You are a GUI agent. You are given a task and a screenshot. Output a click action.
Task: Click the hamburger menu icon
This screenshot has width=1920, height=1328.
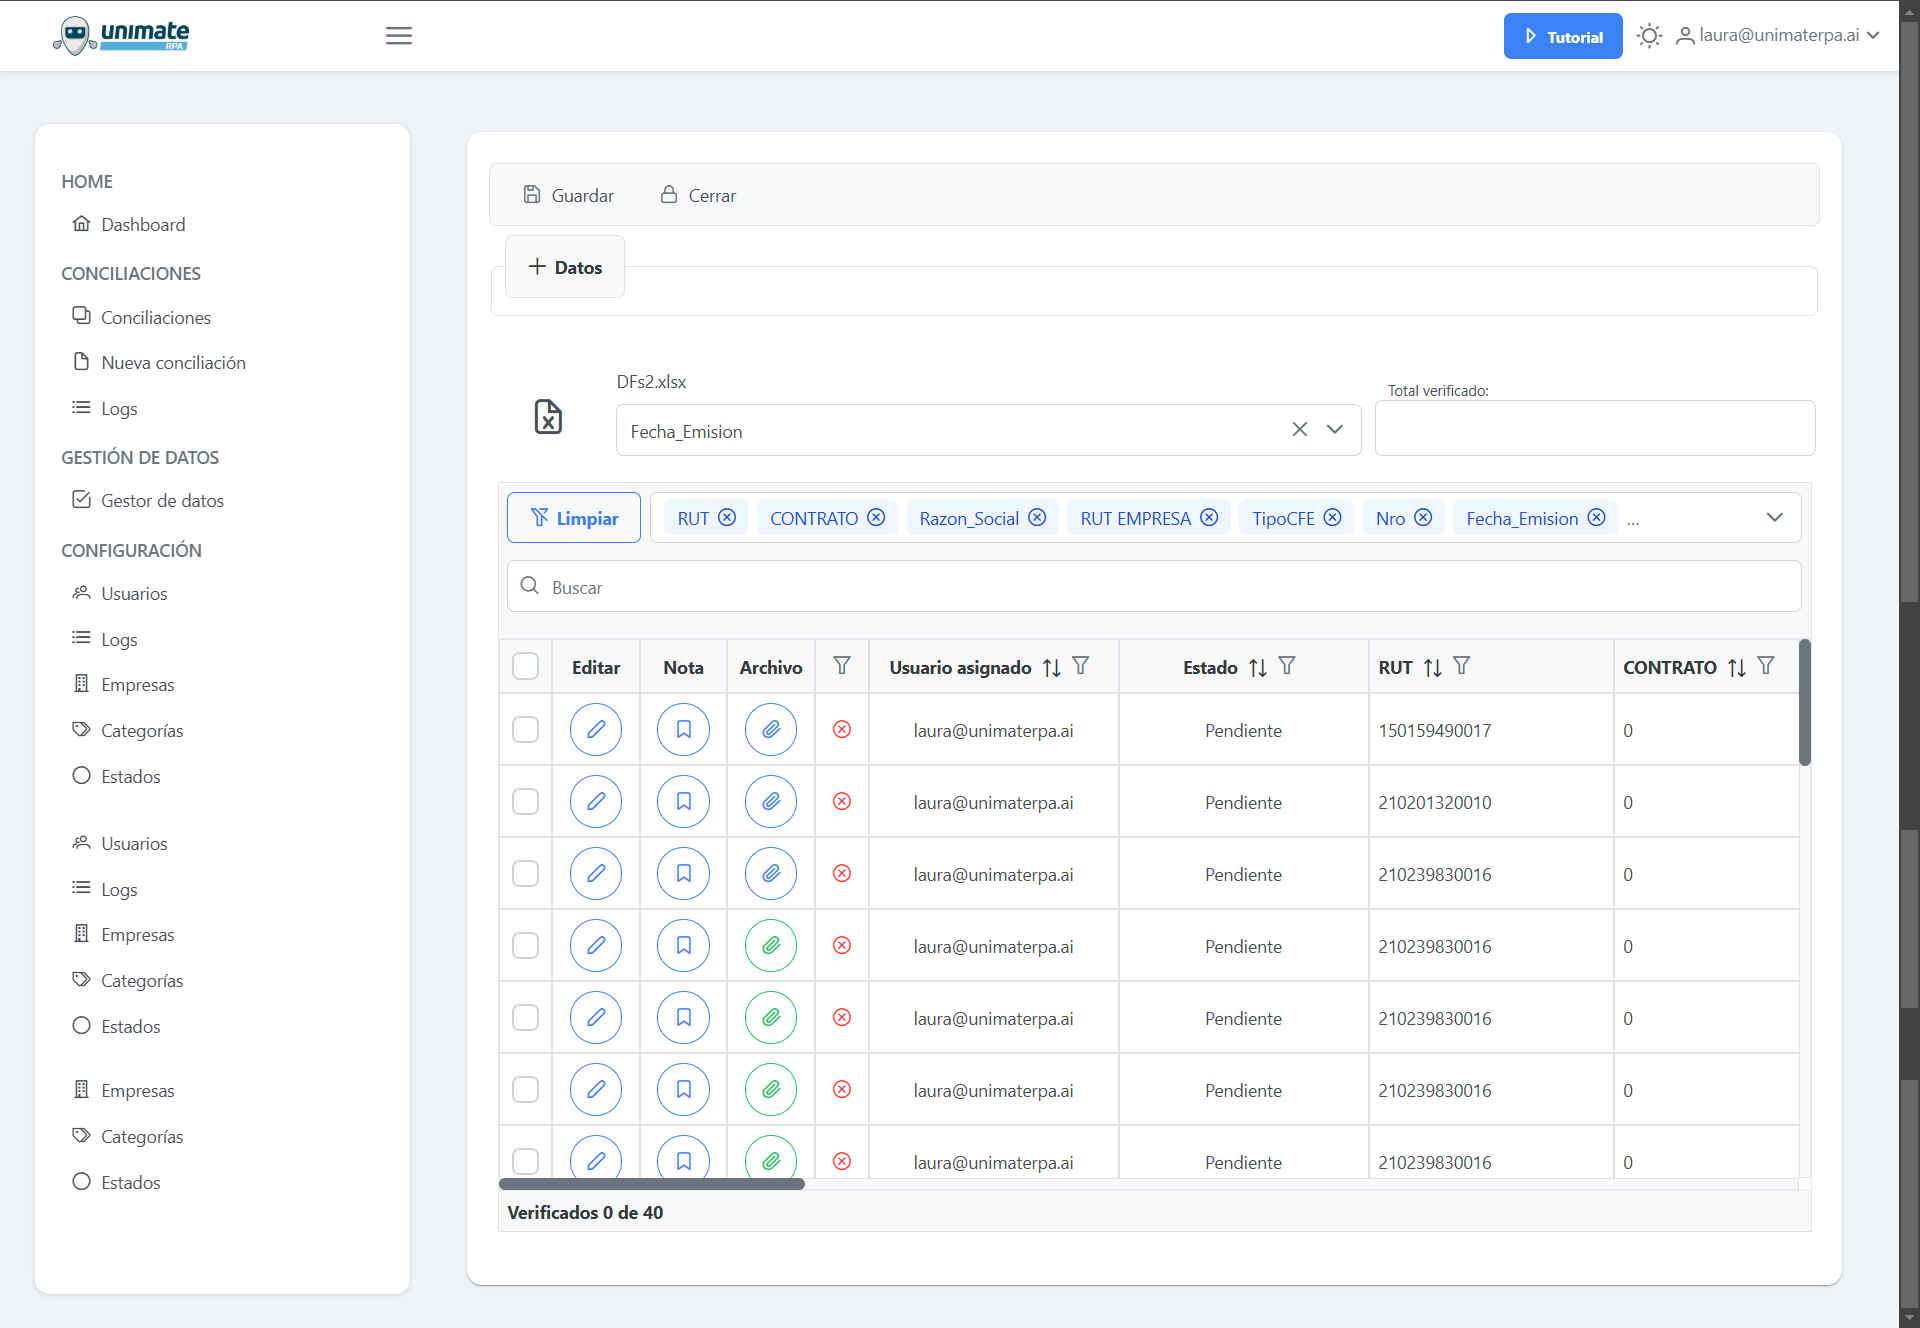(x=398, y=36)
